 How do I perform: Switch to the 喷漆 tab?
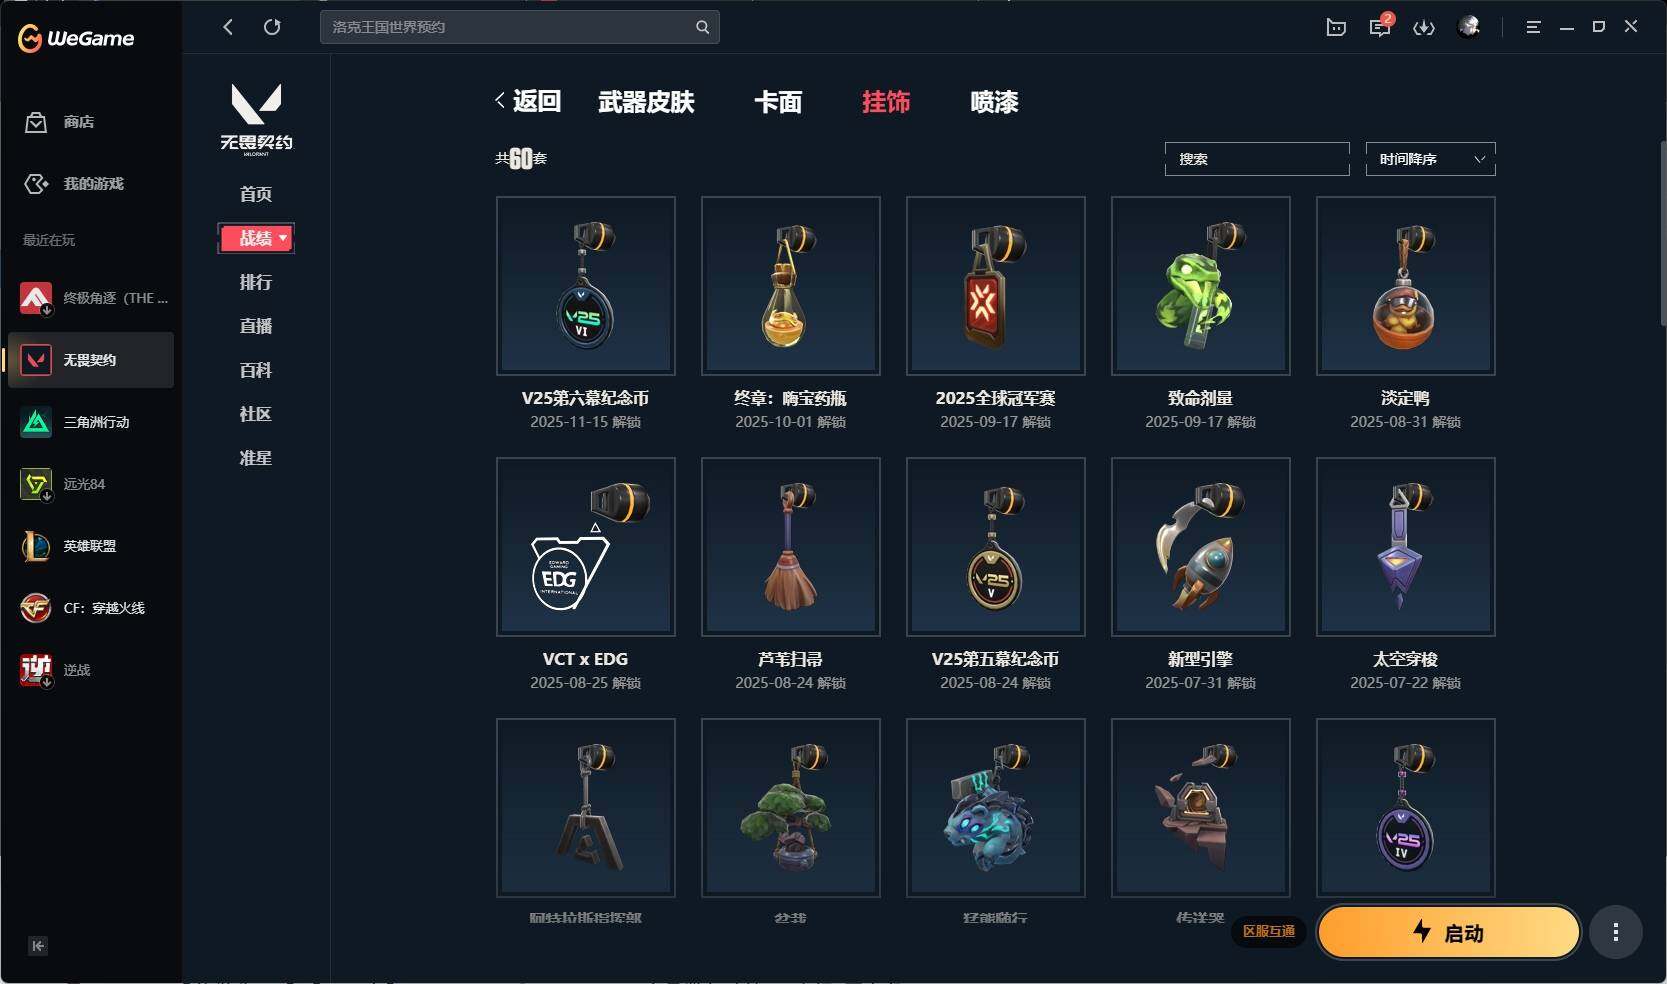(x=994, y=102)
